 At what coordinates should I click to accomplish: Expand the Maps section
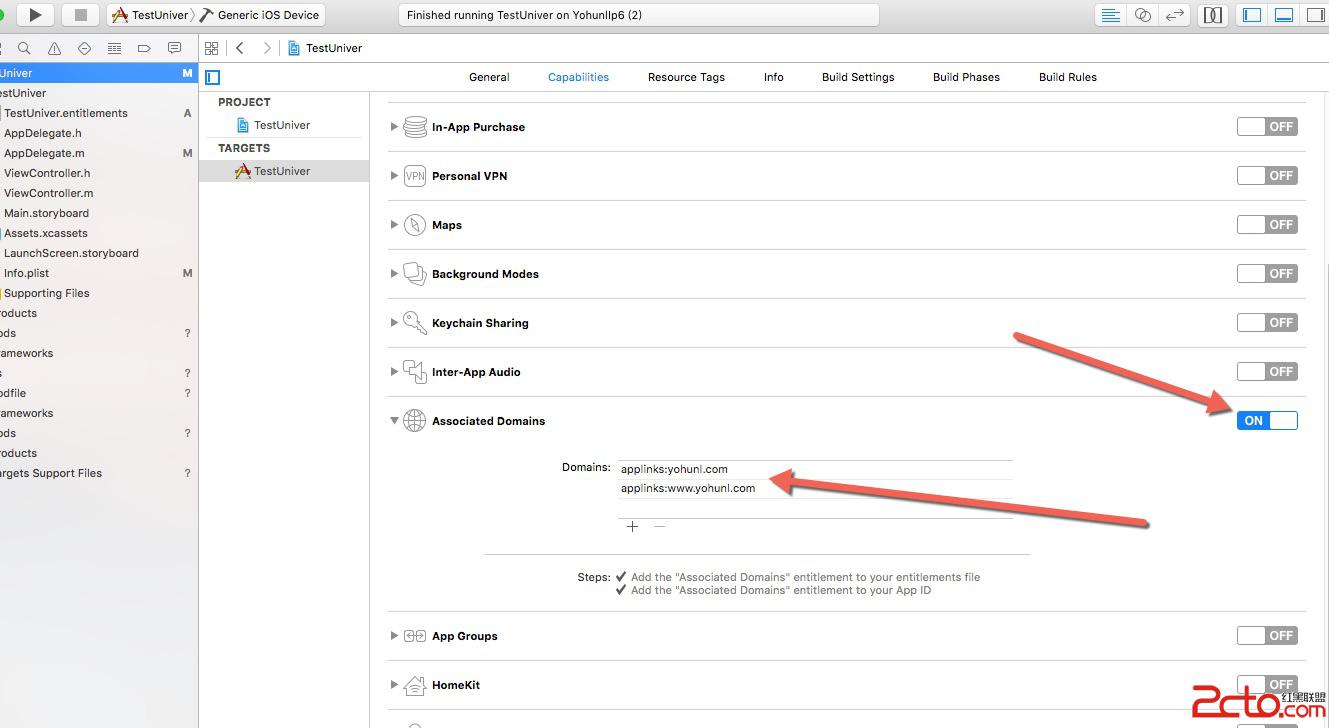[x=394, y=225]
